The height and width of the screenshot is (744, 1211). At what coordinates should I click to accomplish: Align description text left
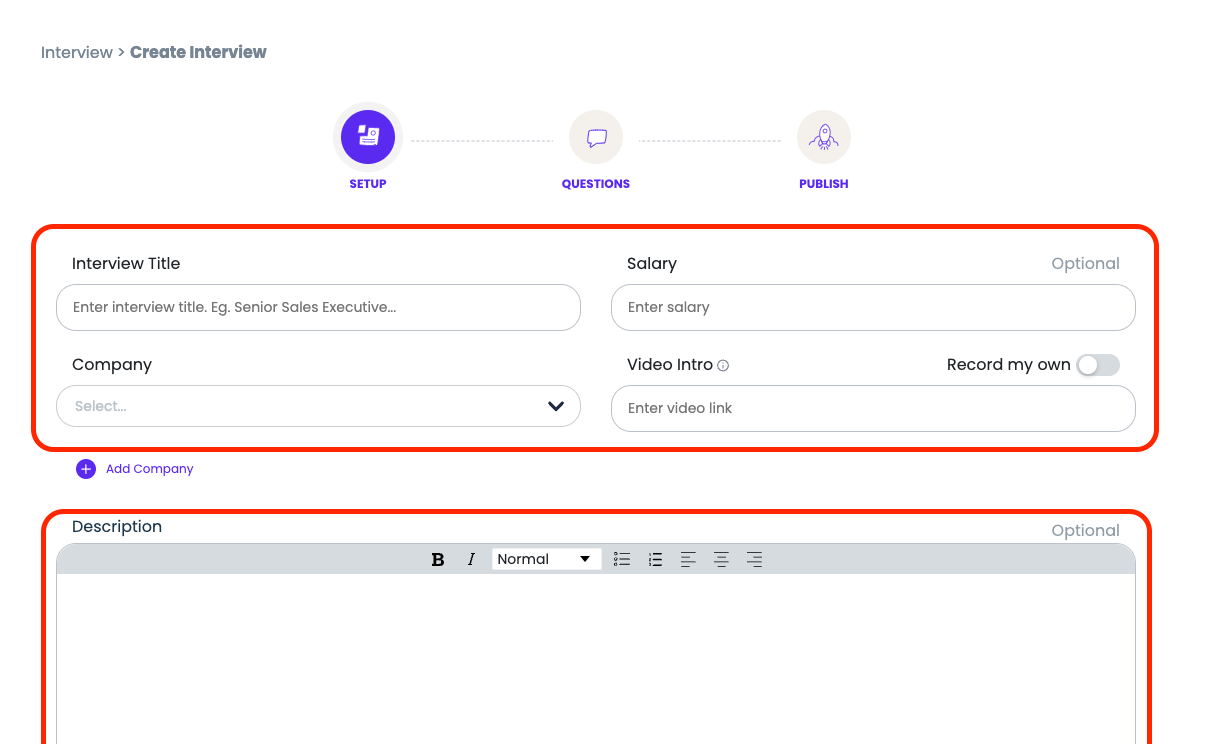pos(688,560)
